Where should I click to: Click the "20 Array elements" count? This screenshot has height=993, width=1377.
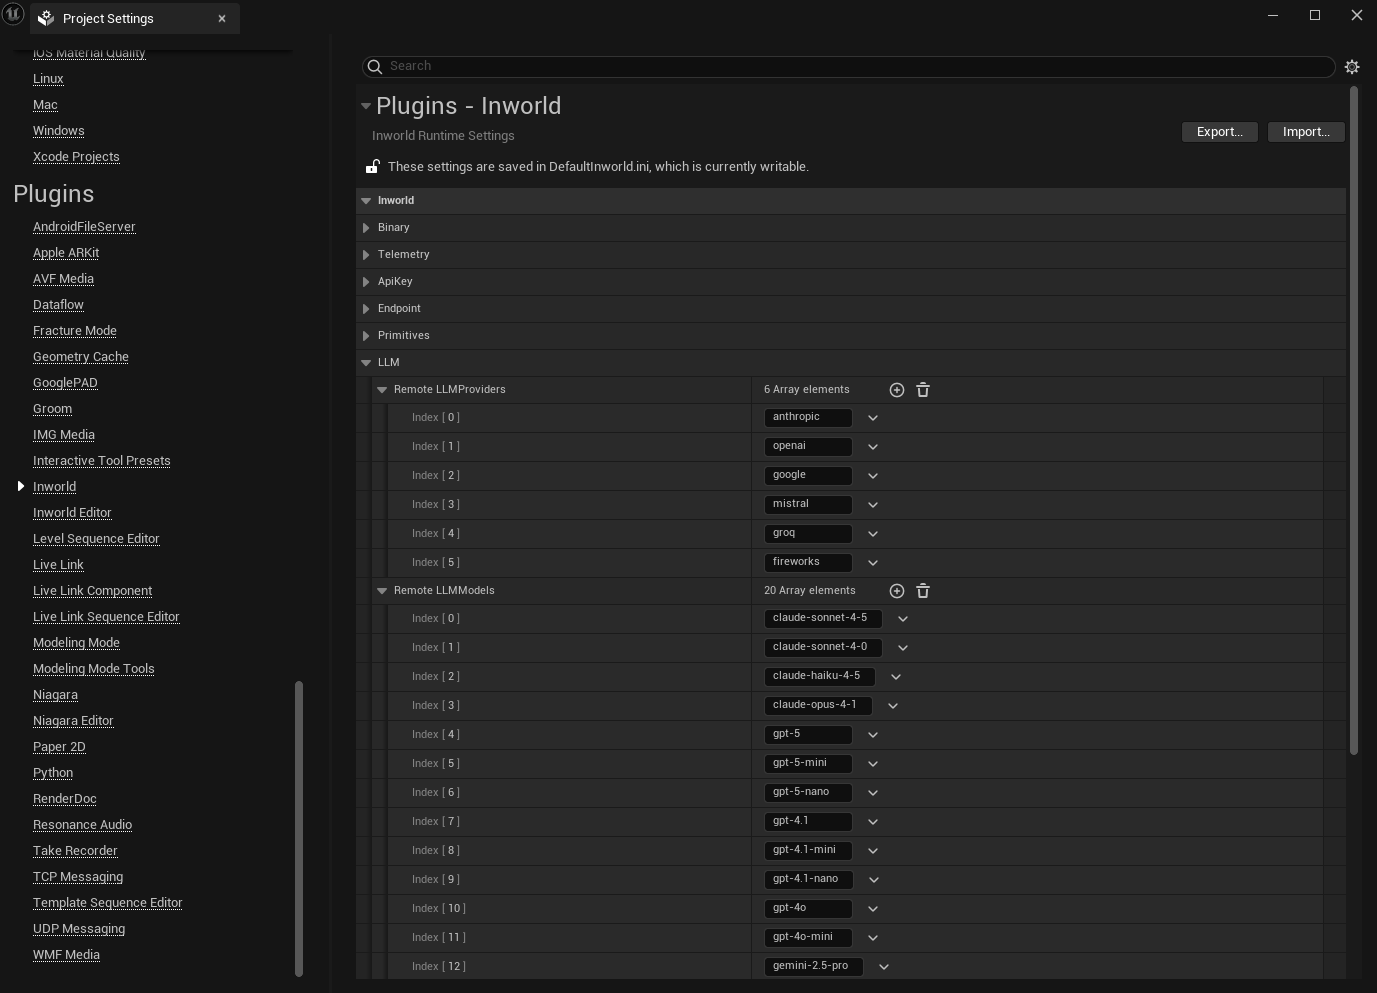[810, 591]
